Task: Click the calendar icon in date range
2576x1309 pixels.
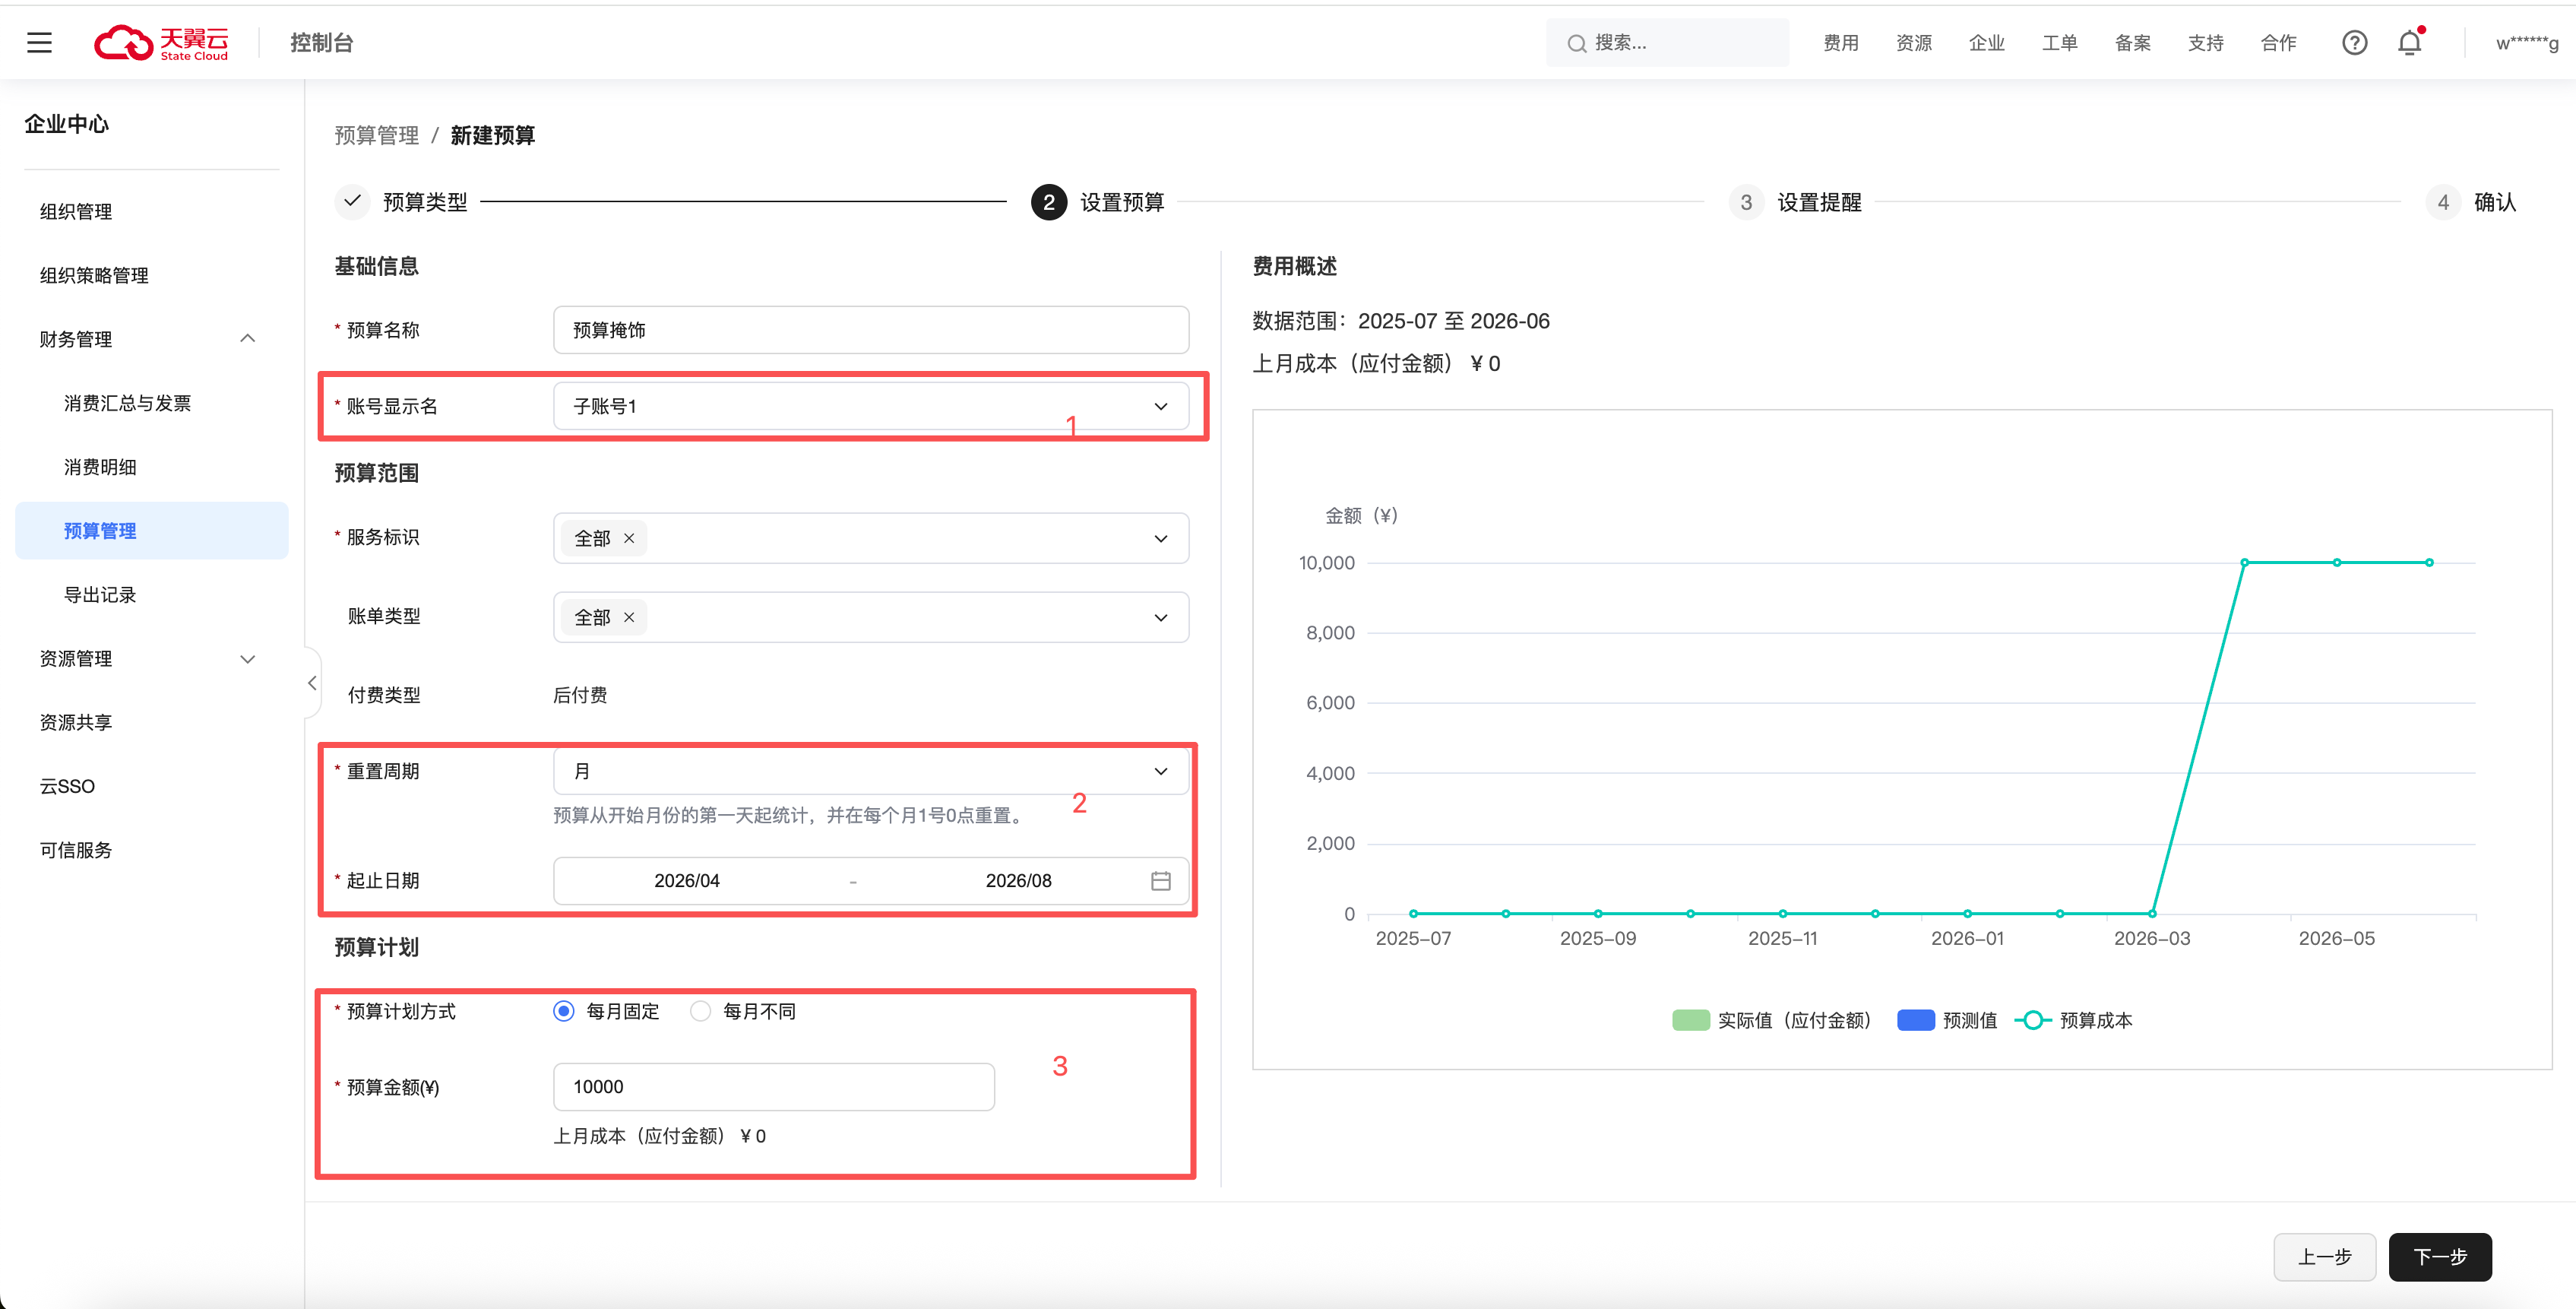Action: point(1160,881)
